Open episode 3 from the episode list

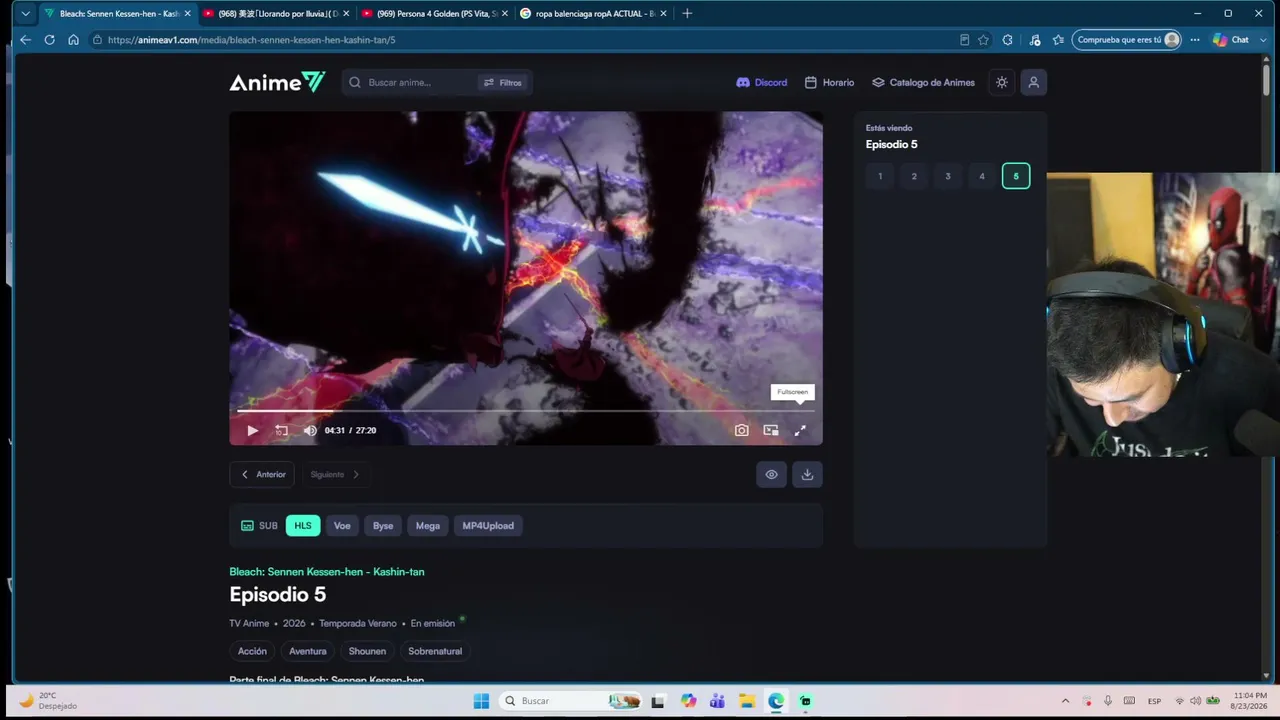[x=948, y=176]
